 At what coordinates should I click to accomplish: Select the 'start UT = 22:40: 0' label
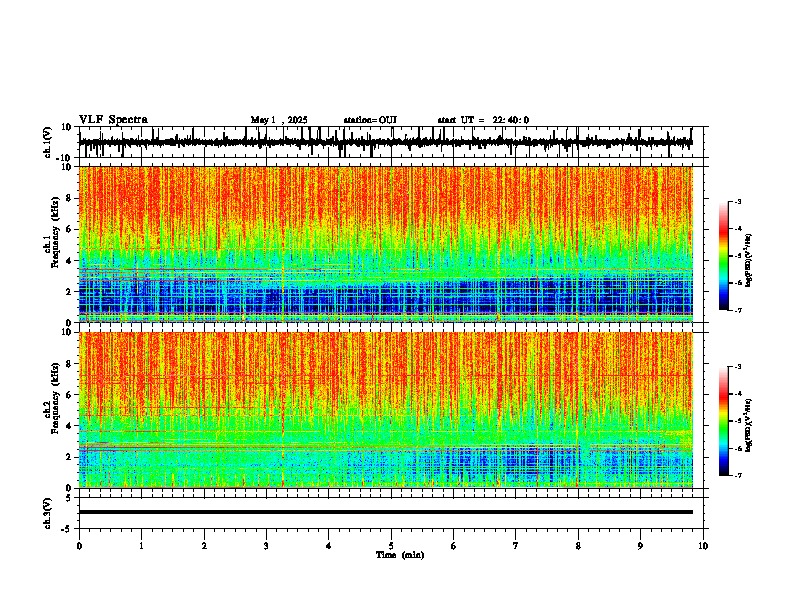tap(483, 120)
